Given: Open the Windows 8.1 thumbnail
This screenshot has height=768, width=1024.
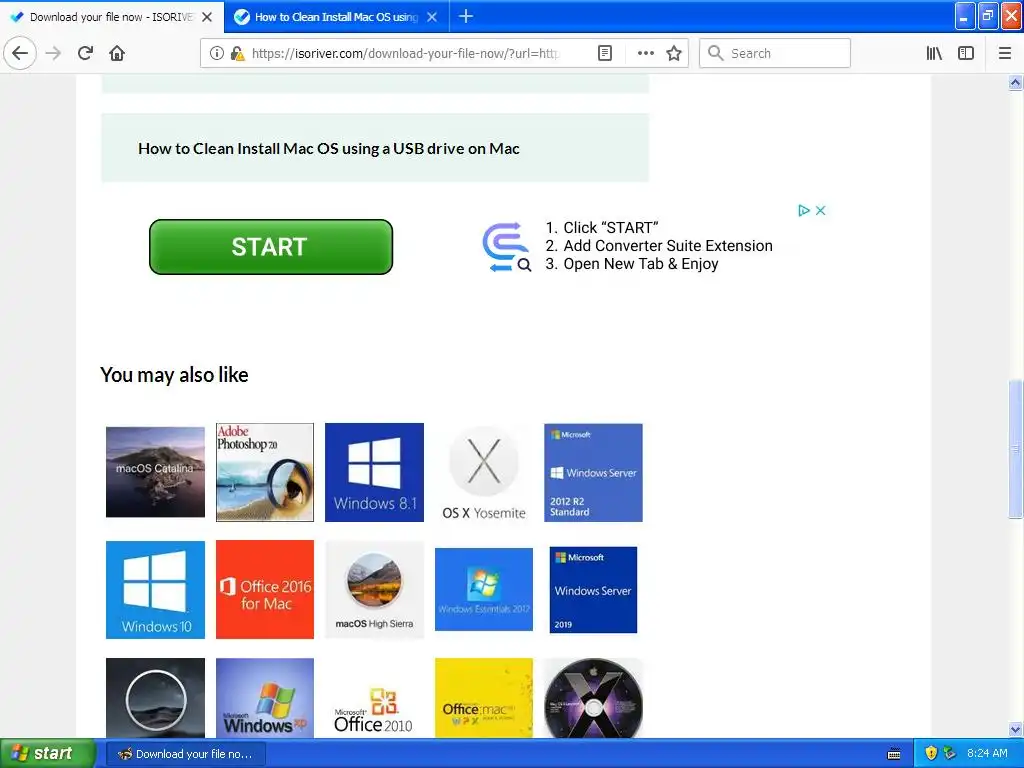Looking at the screenshot, I should tap(374, 472).
